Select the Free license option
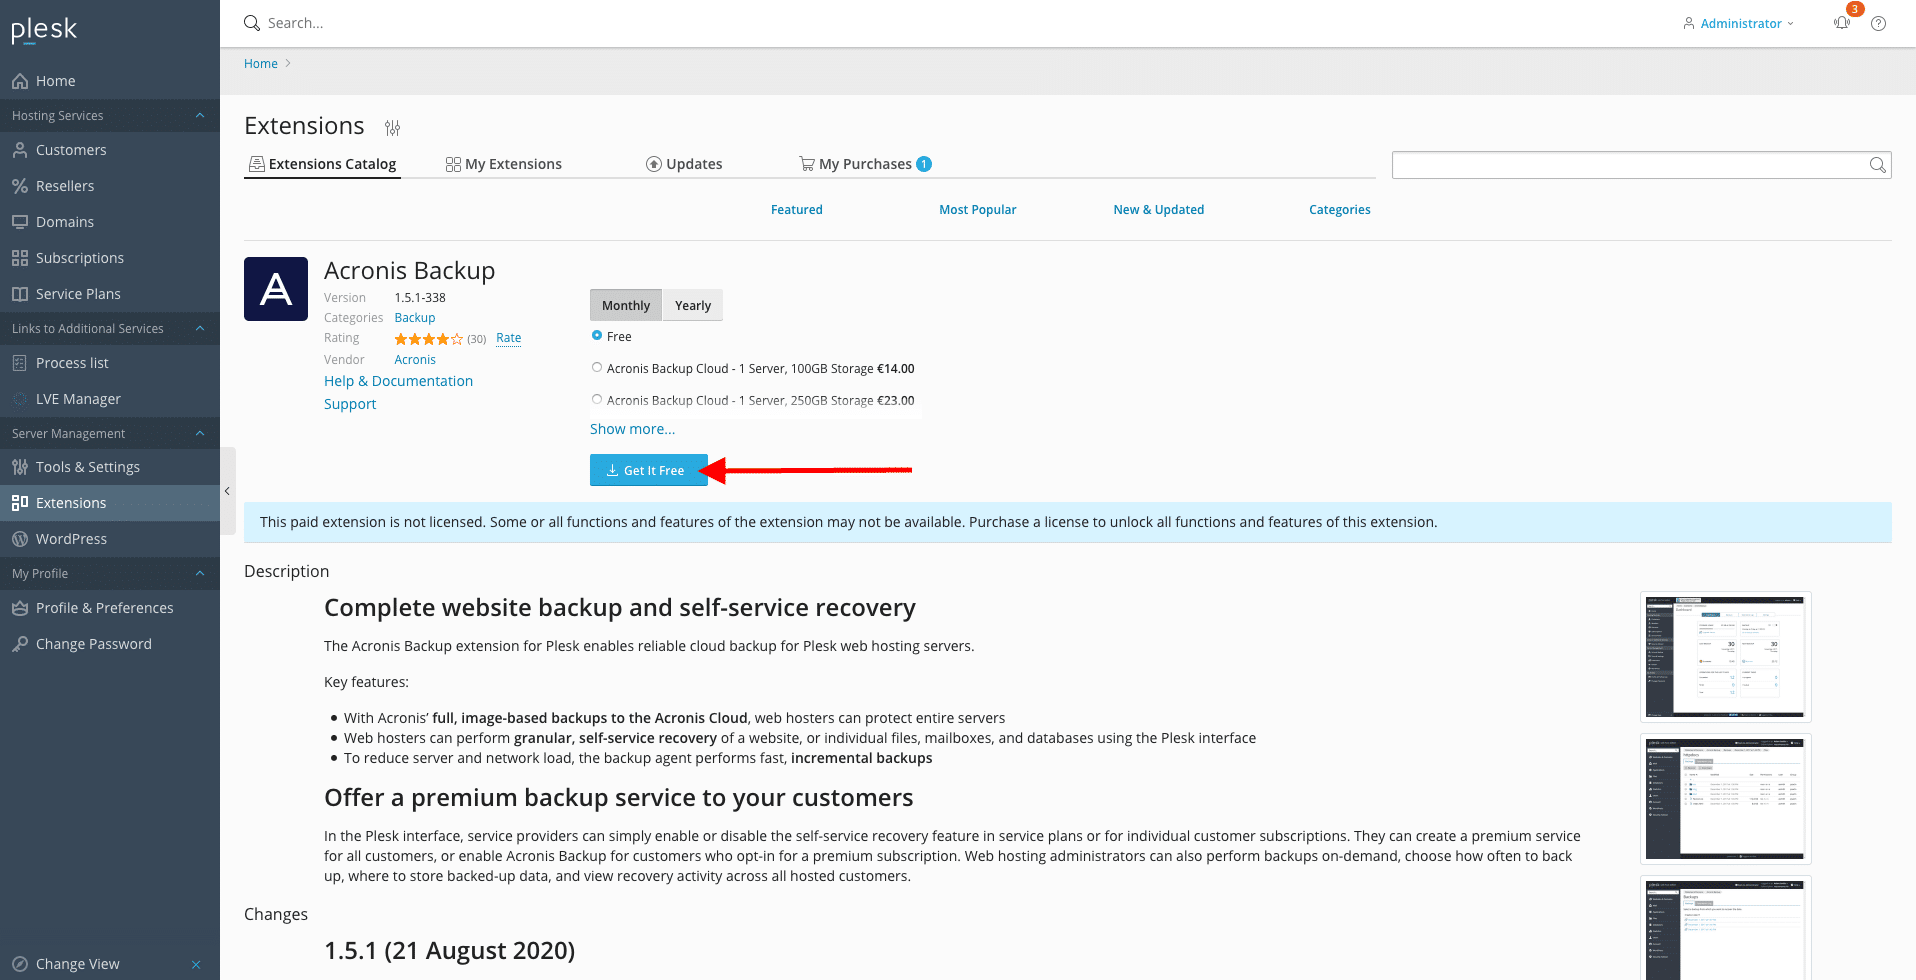The image size is (1916, 980). coord(597,336)
